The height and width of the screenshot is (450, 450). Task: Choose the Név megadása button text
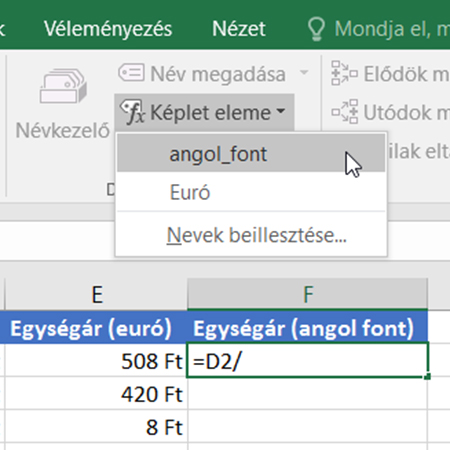(218, 74)
